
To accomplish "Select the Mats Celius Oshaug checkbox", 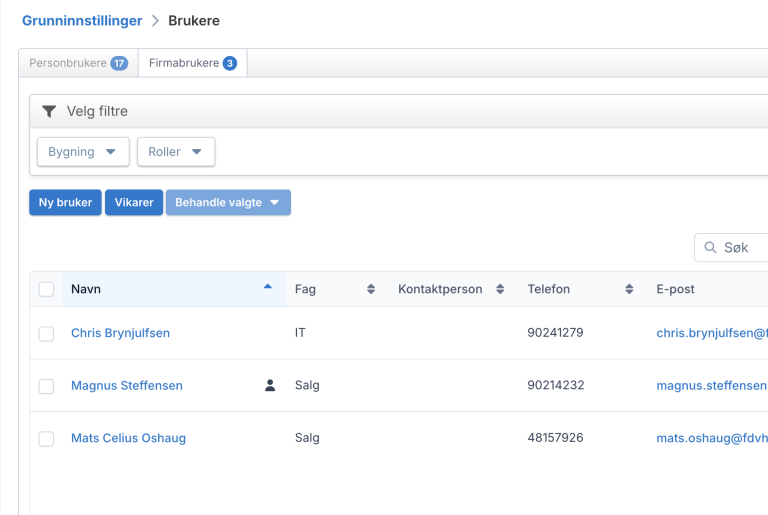I will [x=47, y=439].
